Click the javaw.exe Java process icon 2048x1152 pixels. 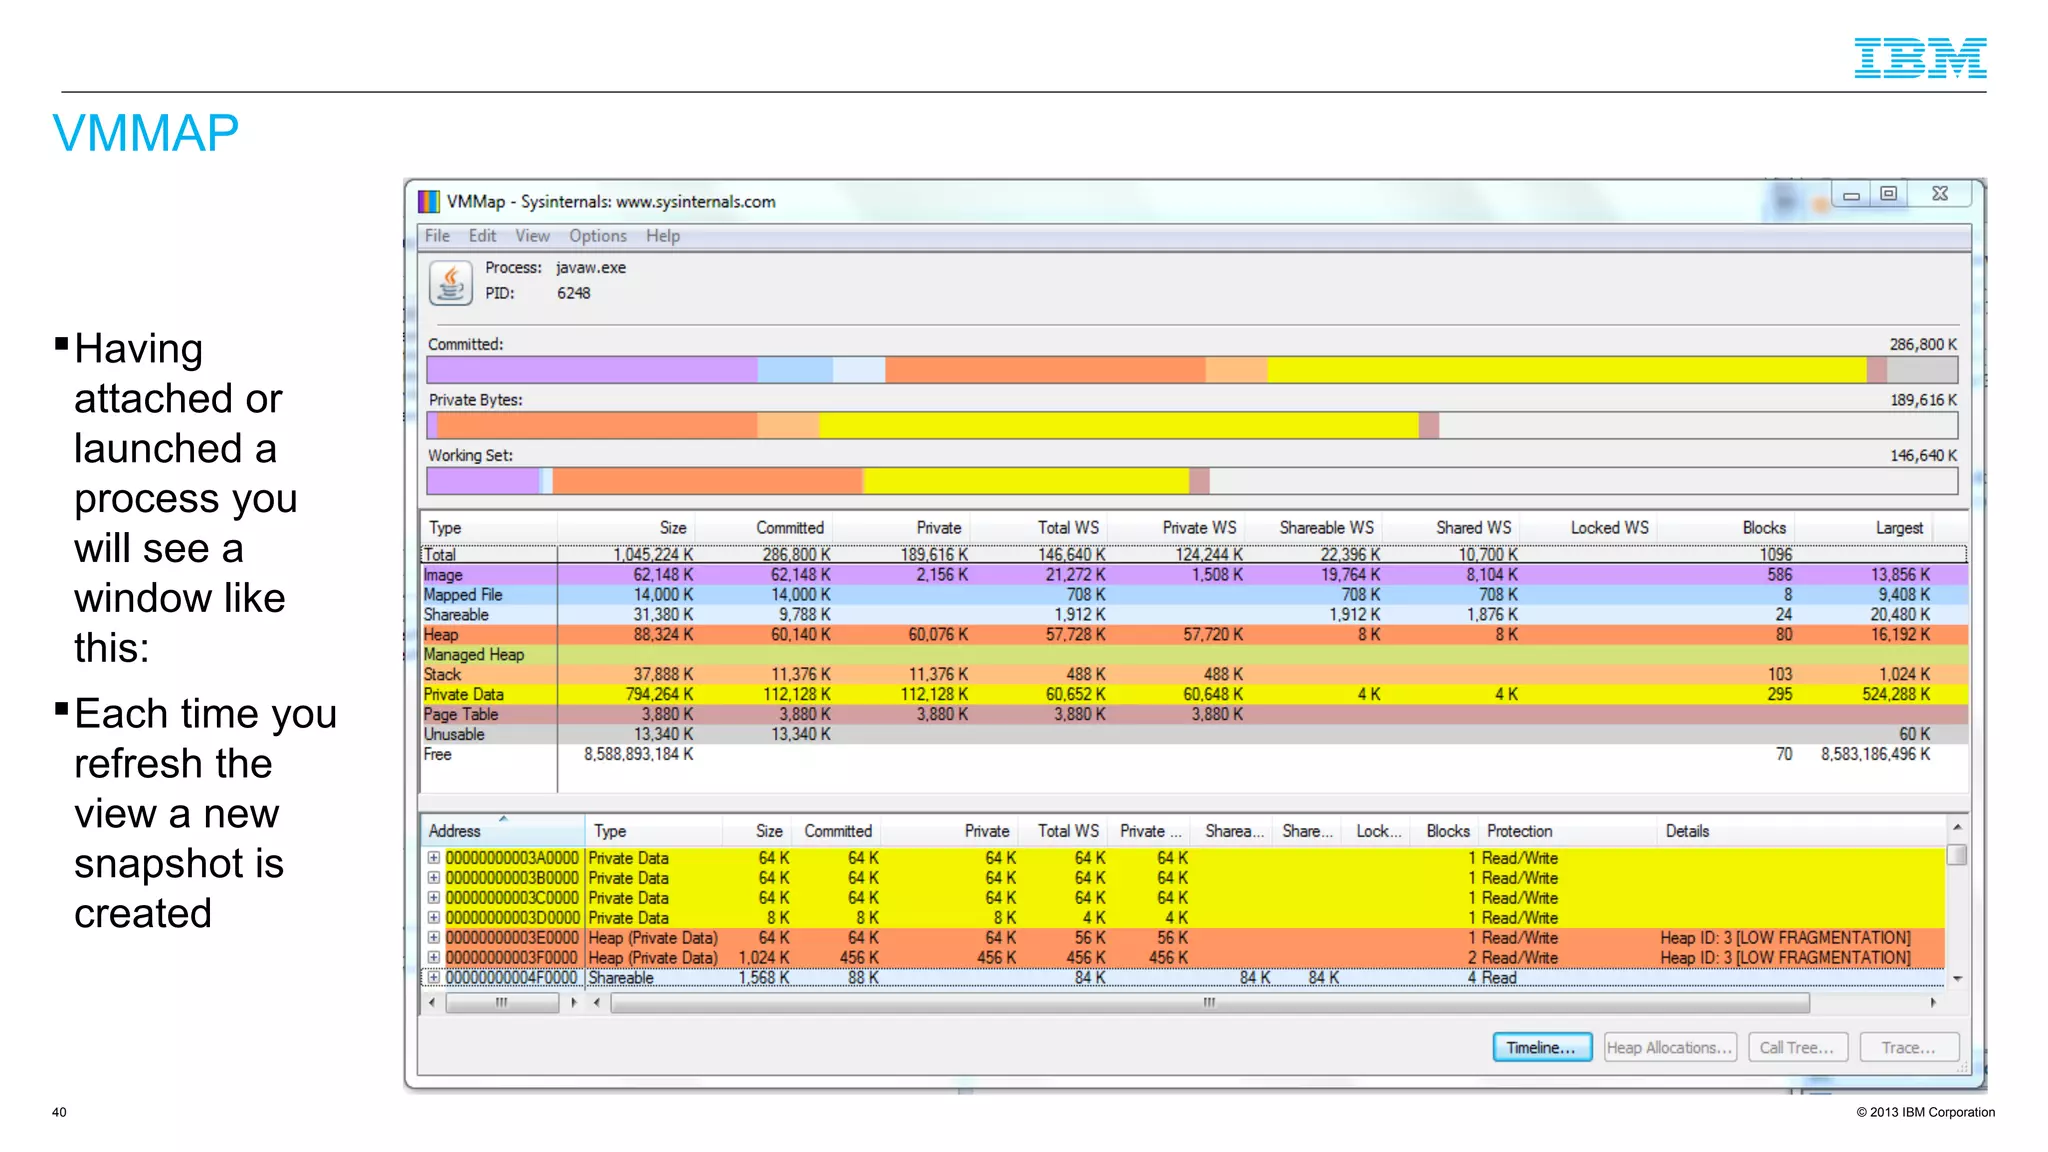(x=451, y=282)
